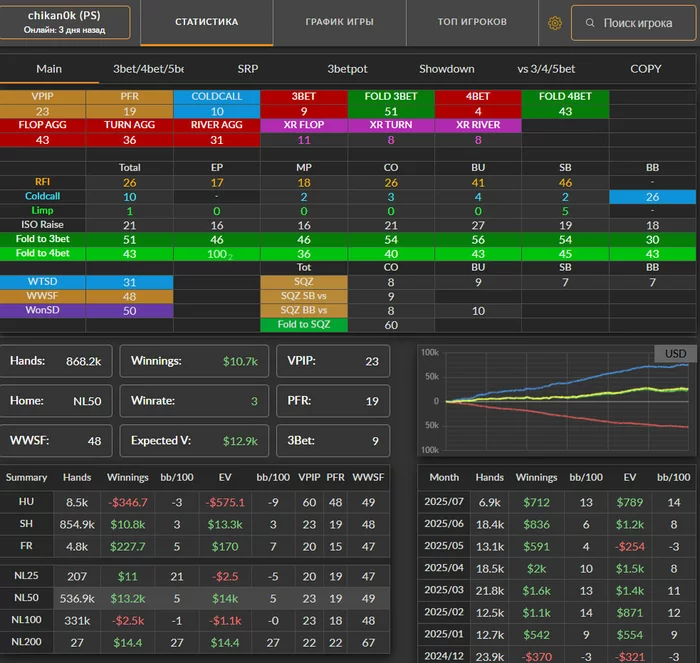Click the orange VPIP stat header
The image size is (700, 663).
point(43,97)
